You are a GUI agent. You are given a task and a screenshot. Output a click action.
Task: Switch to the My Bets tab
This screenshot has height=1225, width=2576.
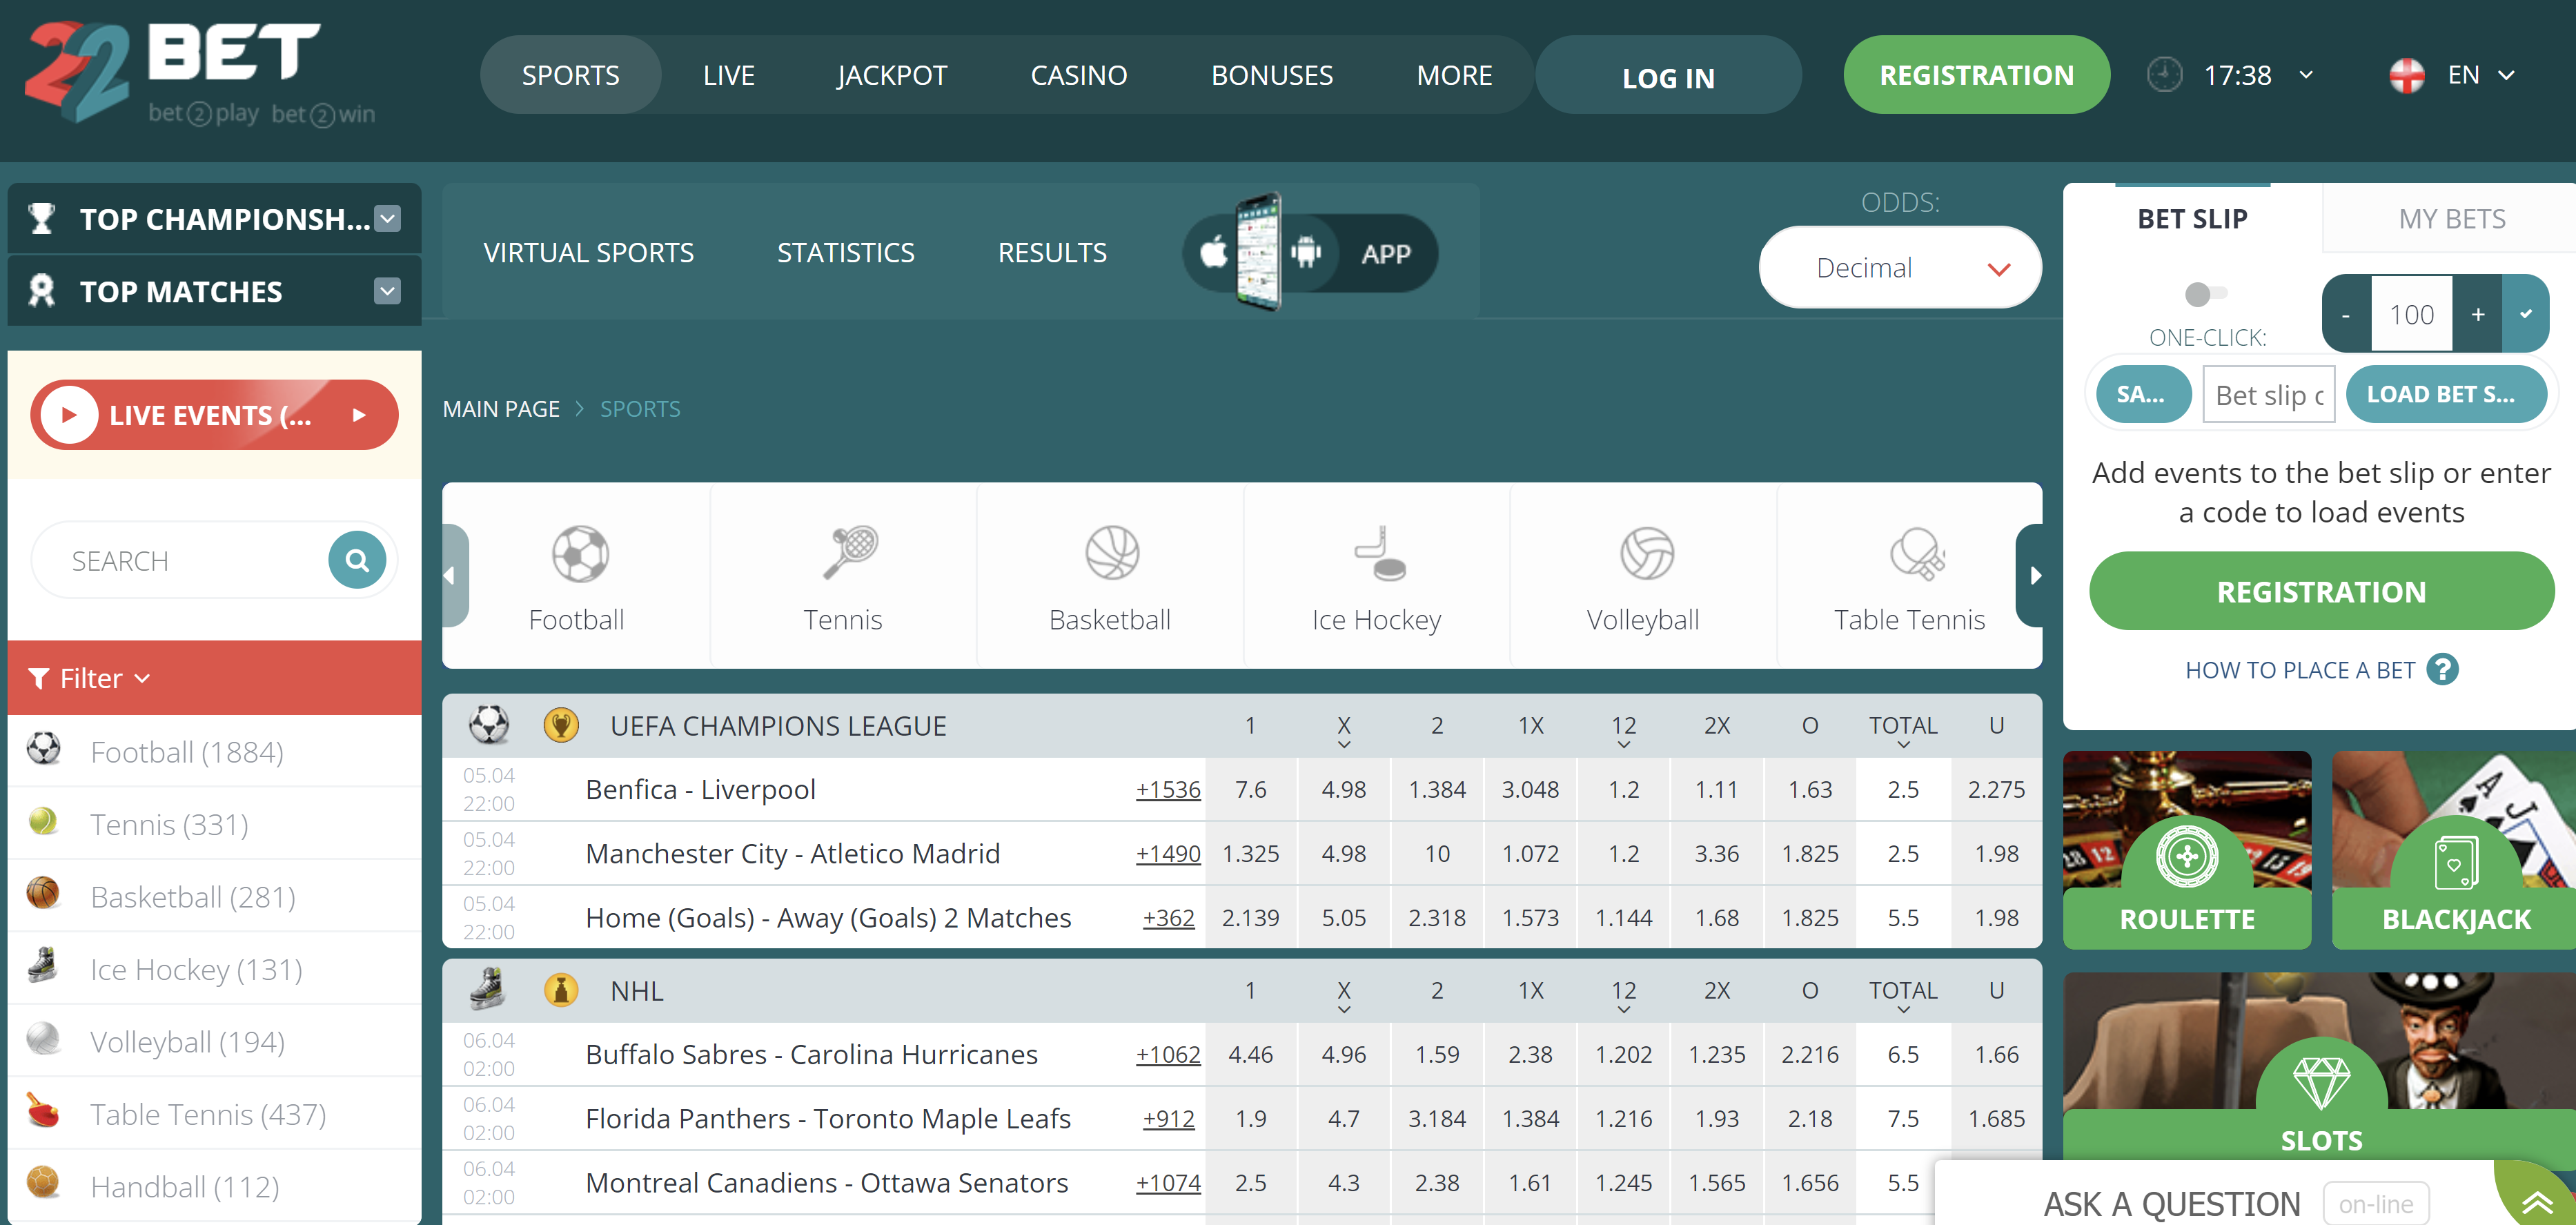point(2451,219)
